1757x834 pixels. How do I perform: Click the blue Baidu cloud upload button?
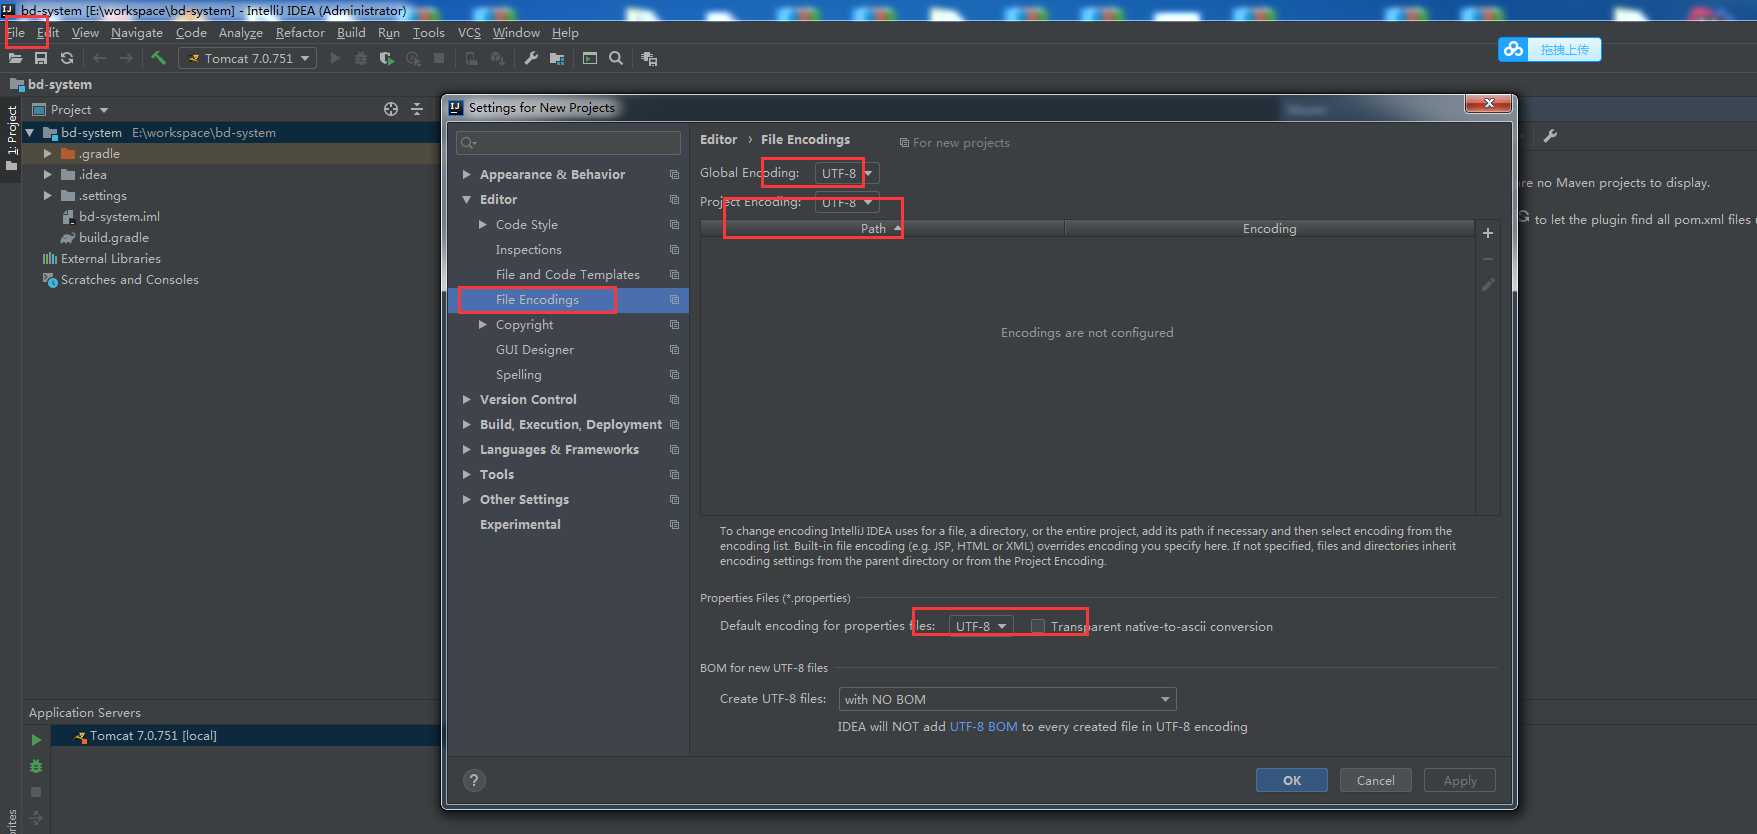click(x=1549, y=49)
